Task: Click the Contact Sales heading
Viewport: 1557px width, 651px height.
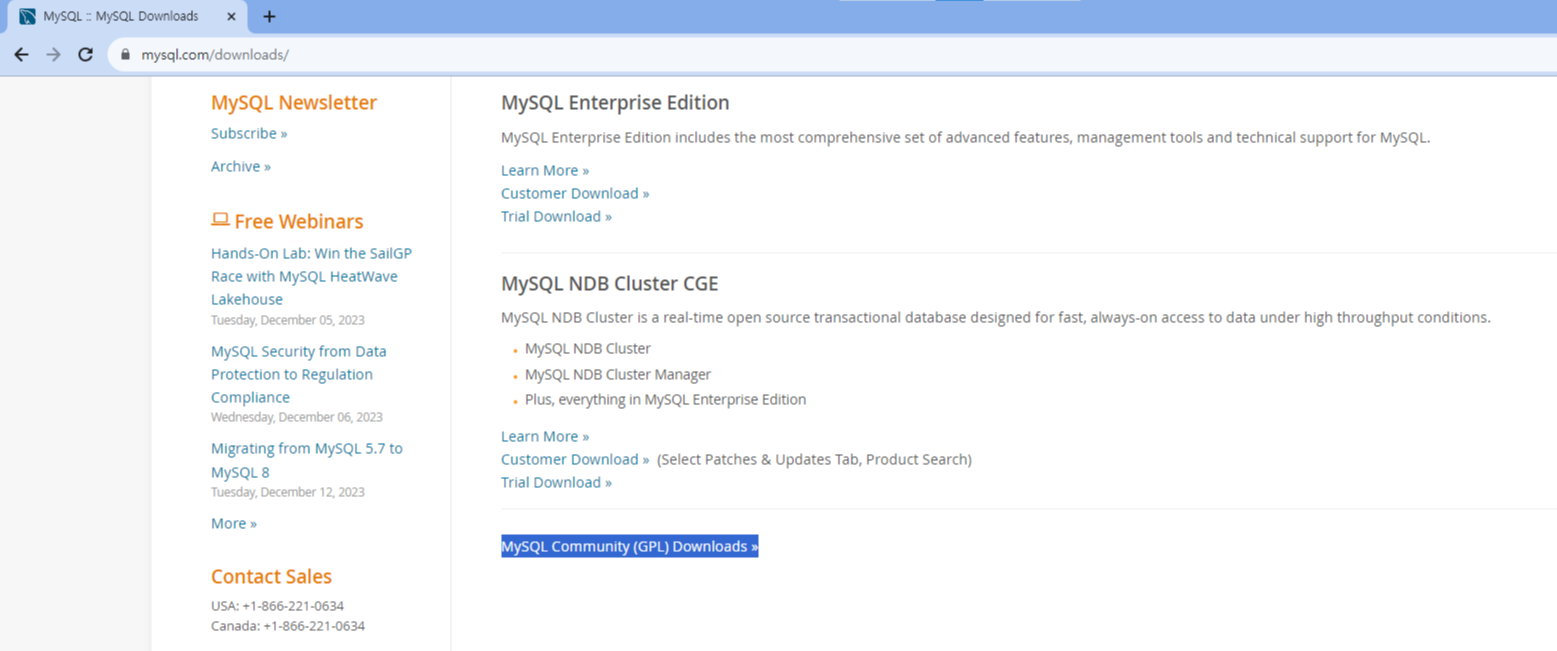Action: coord(271,576)
